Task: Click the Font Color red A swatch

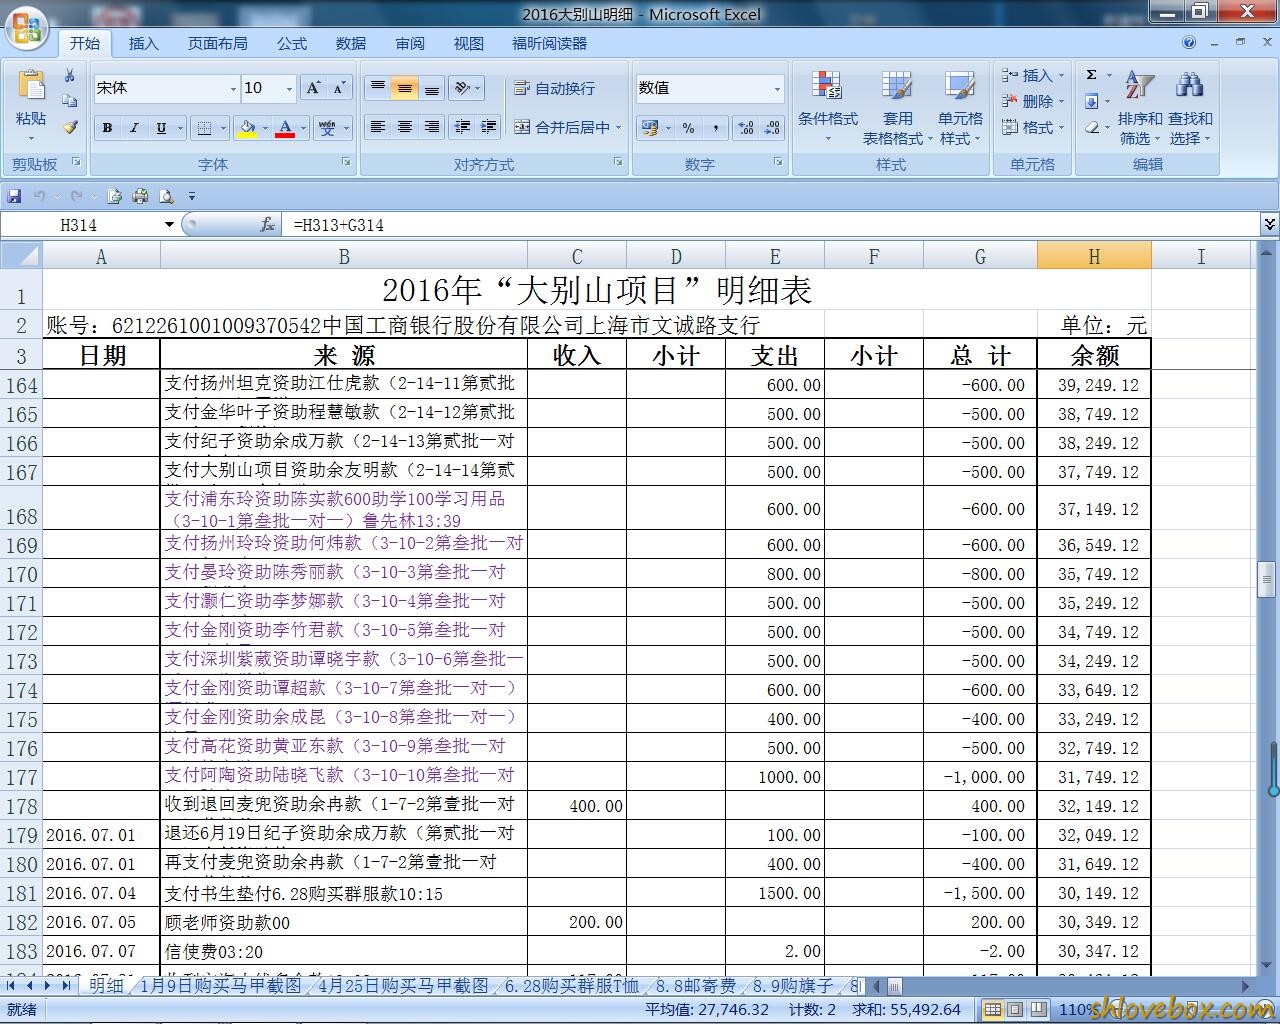Action: click(285, 128)
